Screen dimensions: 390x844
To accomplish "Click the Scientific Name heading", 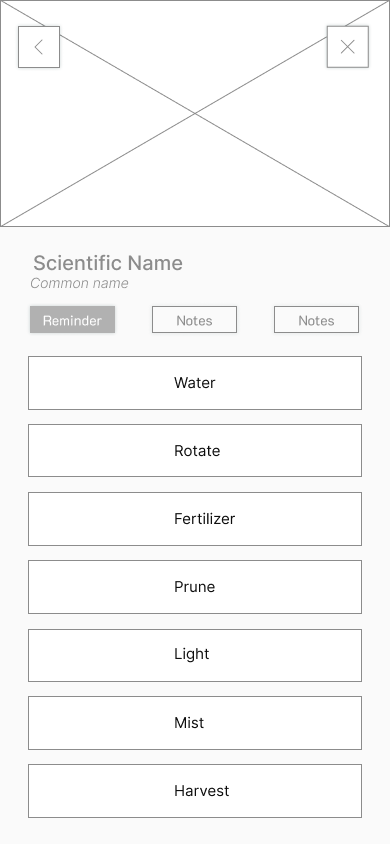I will tap(108, 263).
